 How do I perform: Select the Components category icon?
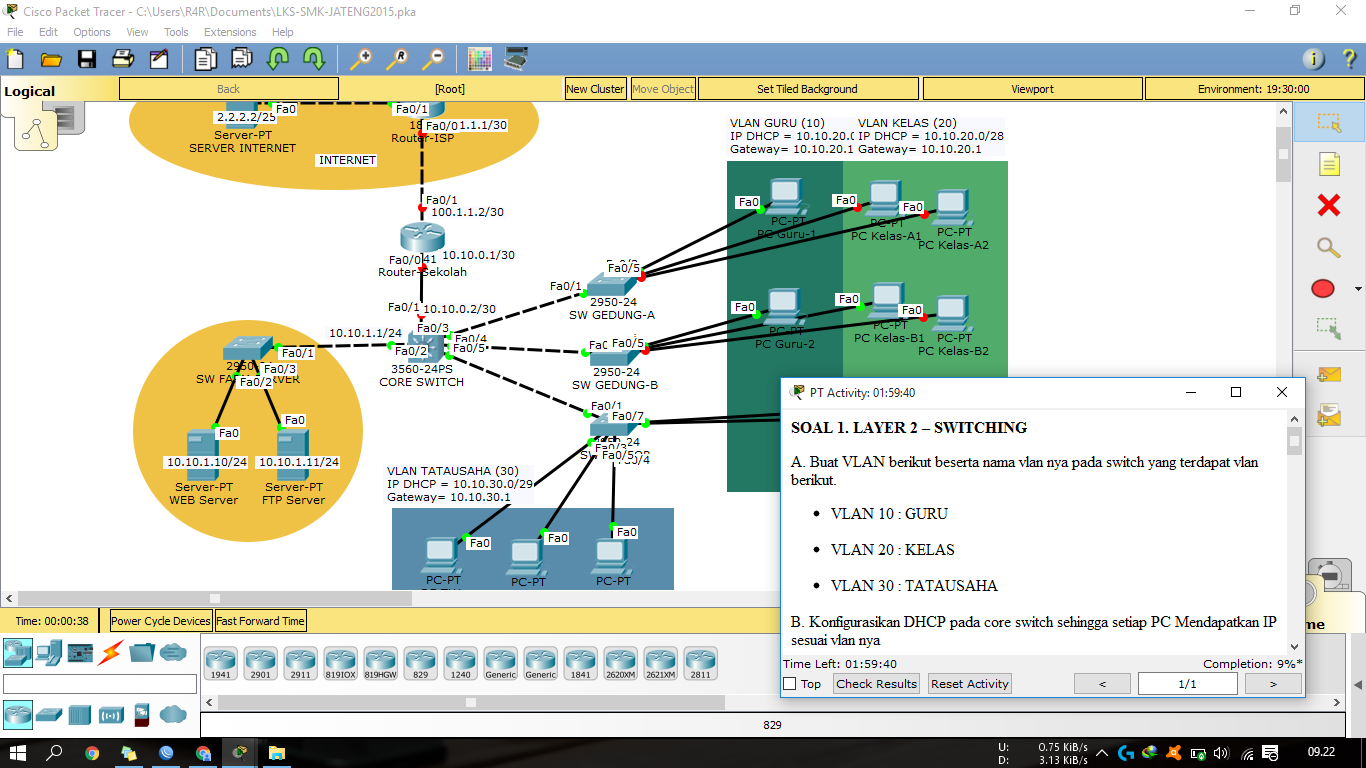click(x=80, y=653)
